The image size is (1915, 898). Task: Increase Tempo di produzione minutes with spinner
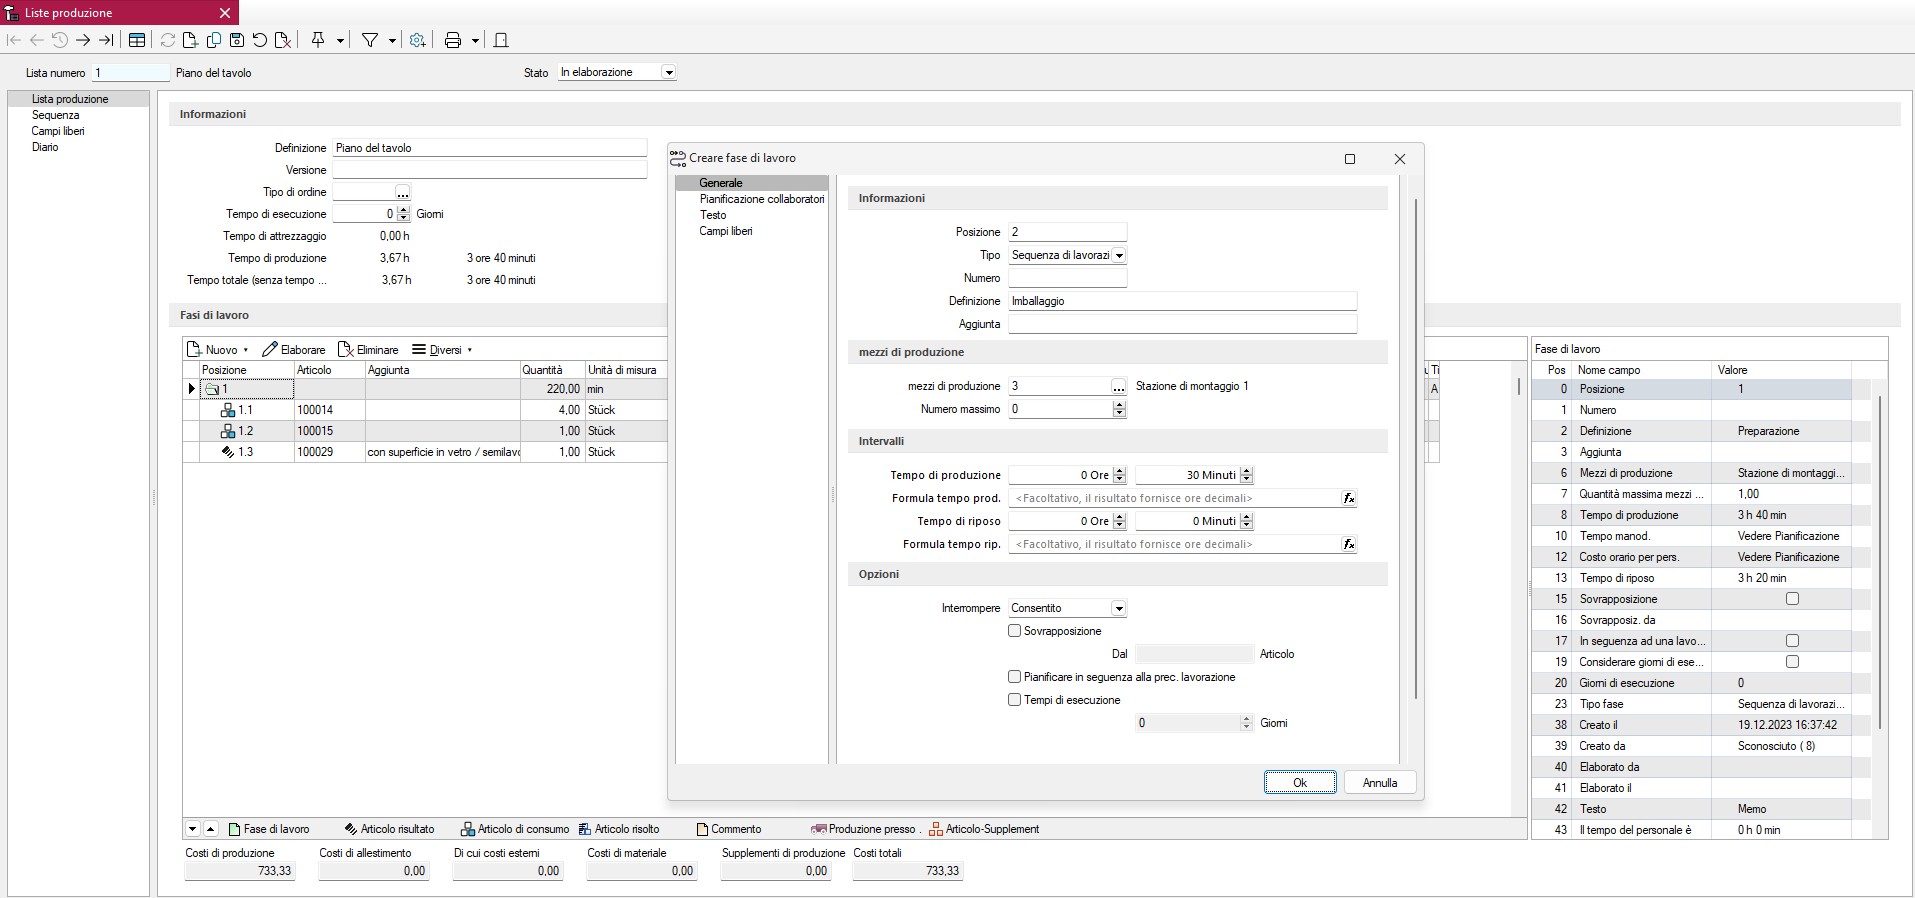click(1246, 471)
